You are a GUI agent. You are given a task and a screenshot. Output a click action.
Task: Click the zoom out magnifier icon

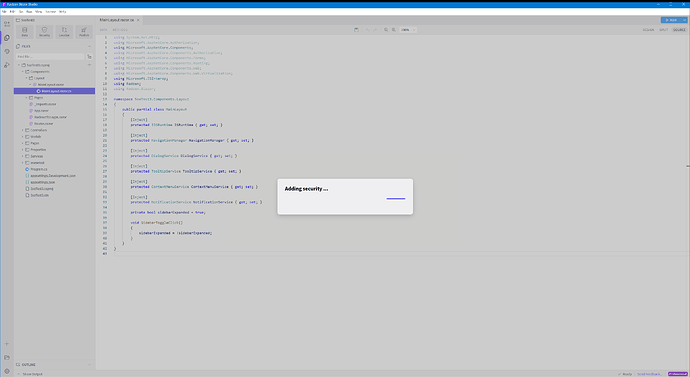click(386, 30)
